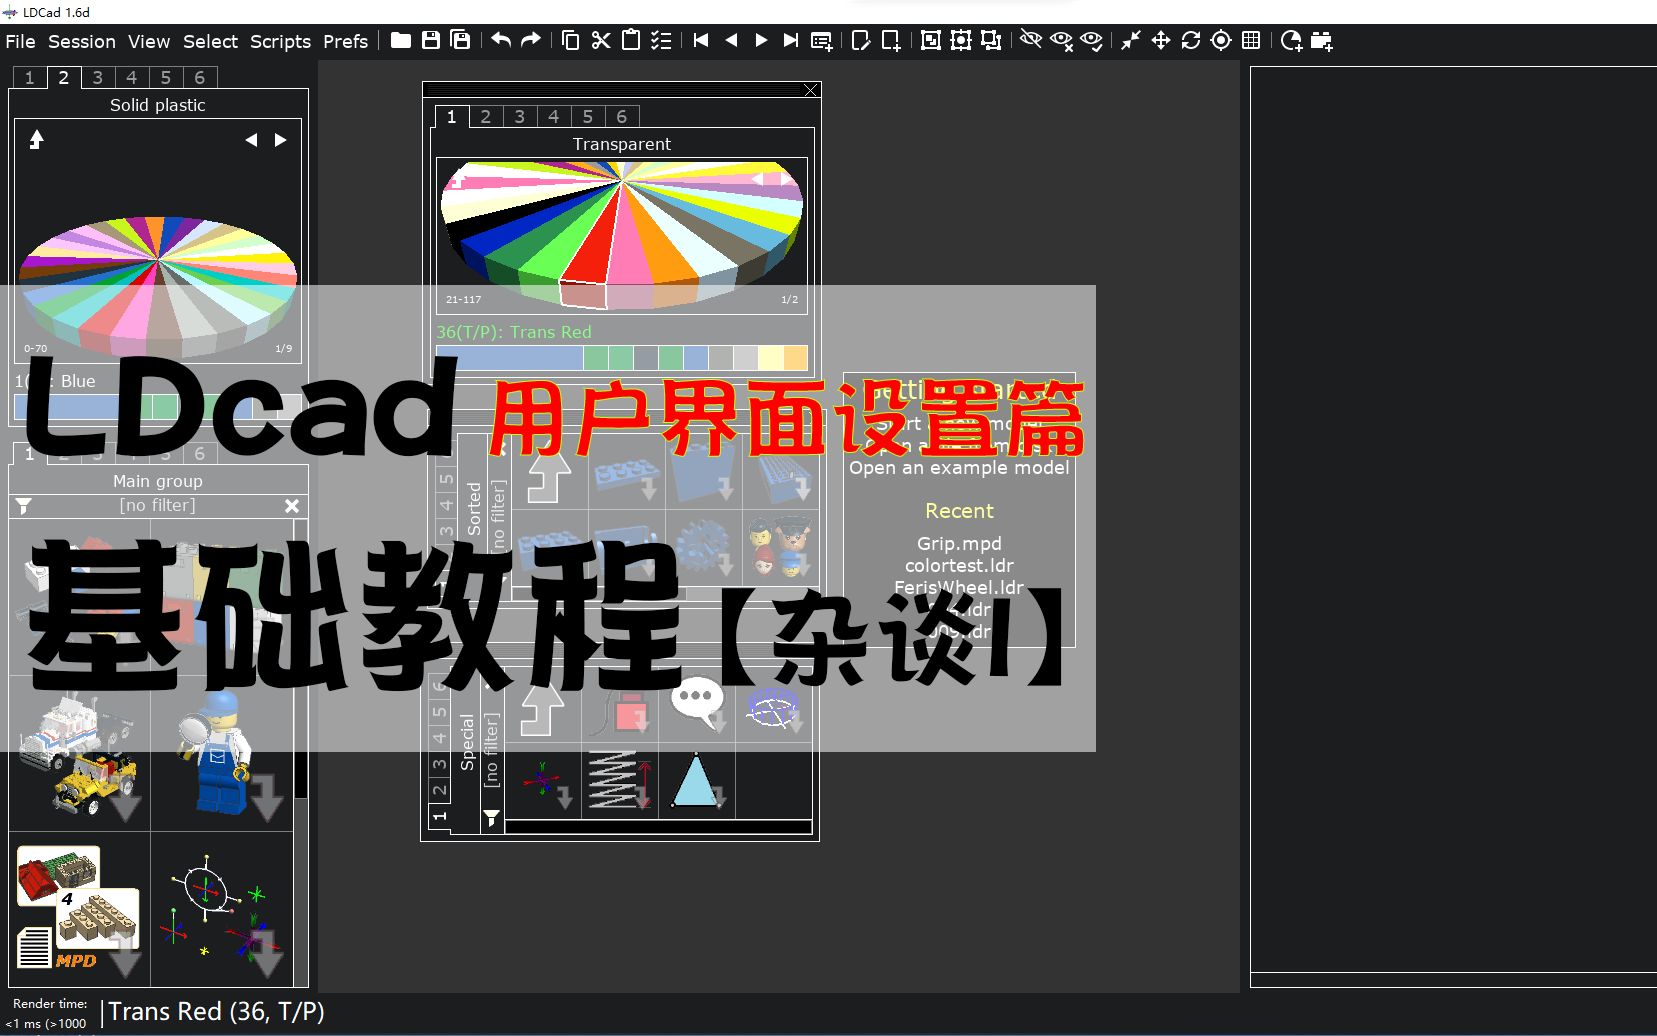The height and width of the screenshot is (1036, 1657).
Task: Hide the selection with the crossed-eye icon
Action: point(1031,40)
